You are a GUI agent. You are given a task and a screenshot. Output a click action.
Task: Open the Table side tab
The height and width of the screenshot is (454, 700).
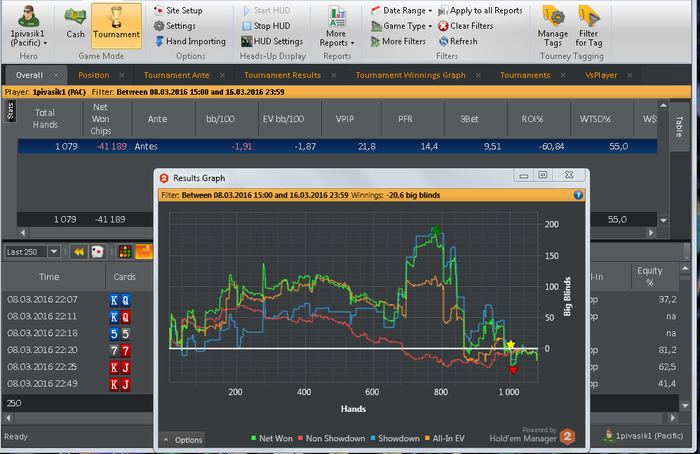[x=679, y=127]
